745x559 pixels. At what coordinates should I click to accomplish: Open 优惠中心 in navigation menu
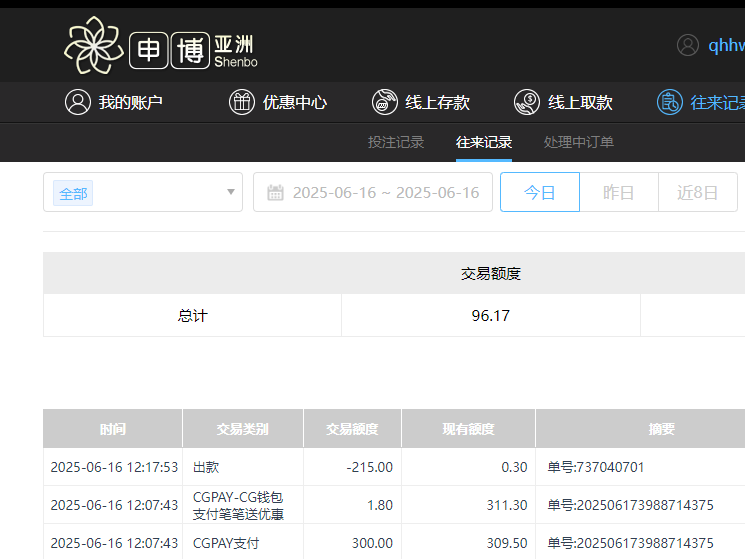(295, 102)
